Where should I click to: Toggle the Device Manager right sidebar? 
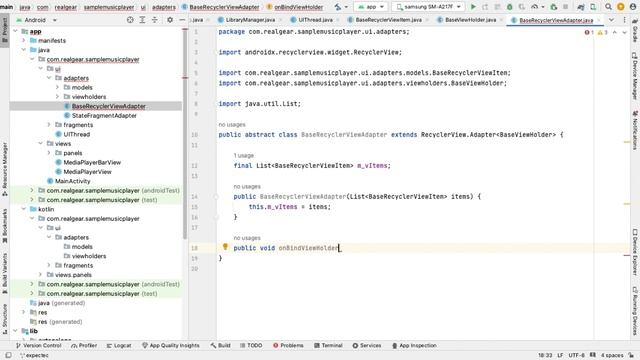(x=635, y=76)
